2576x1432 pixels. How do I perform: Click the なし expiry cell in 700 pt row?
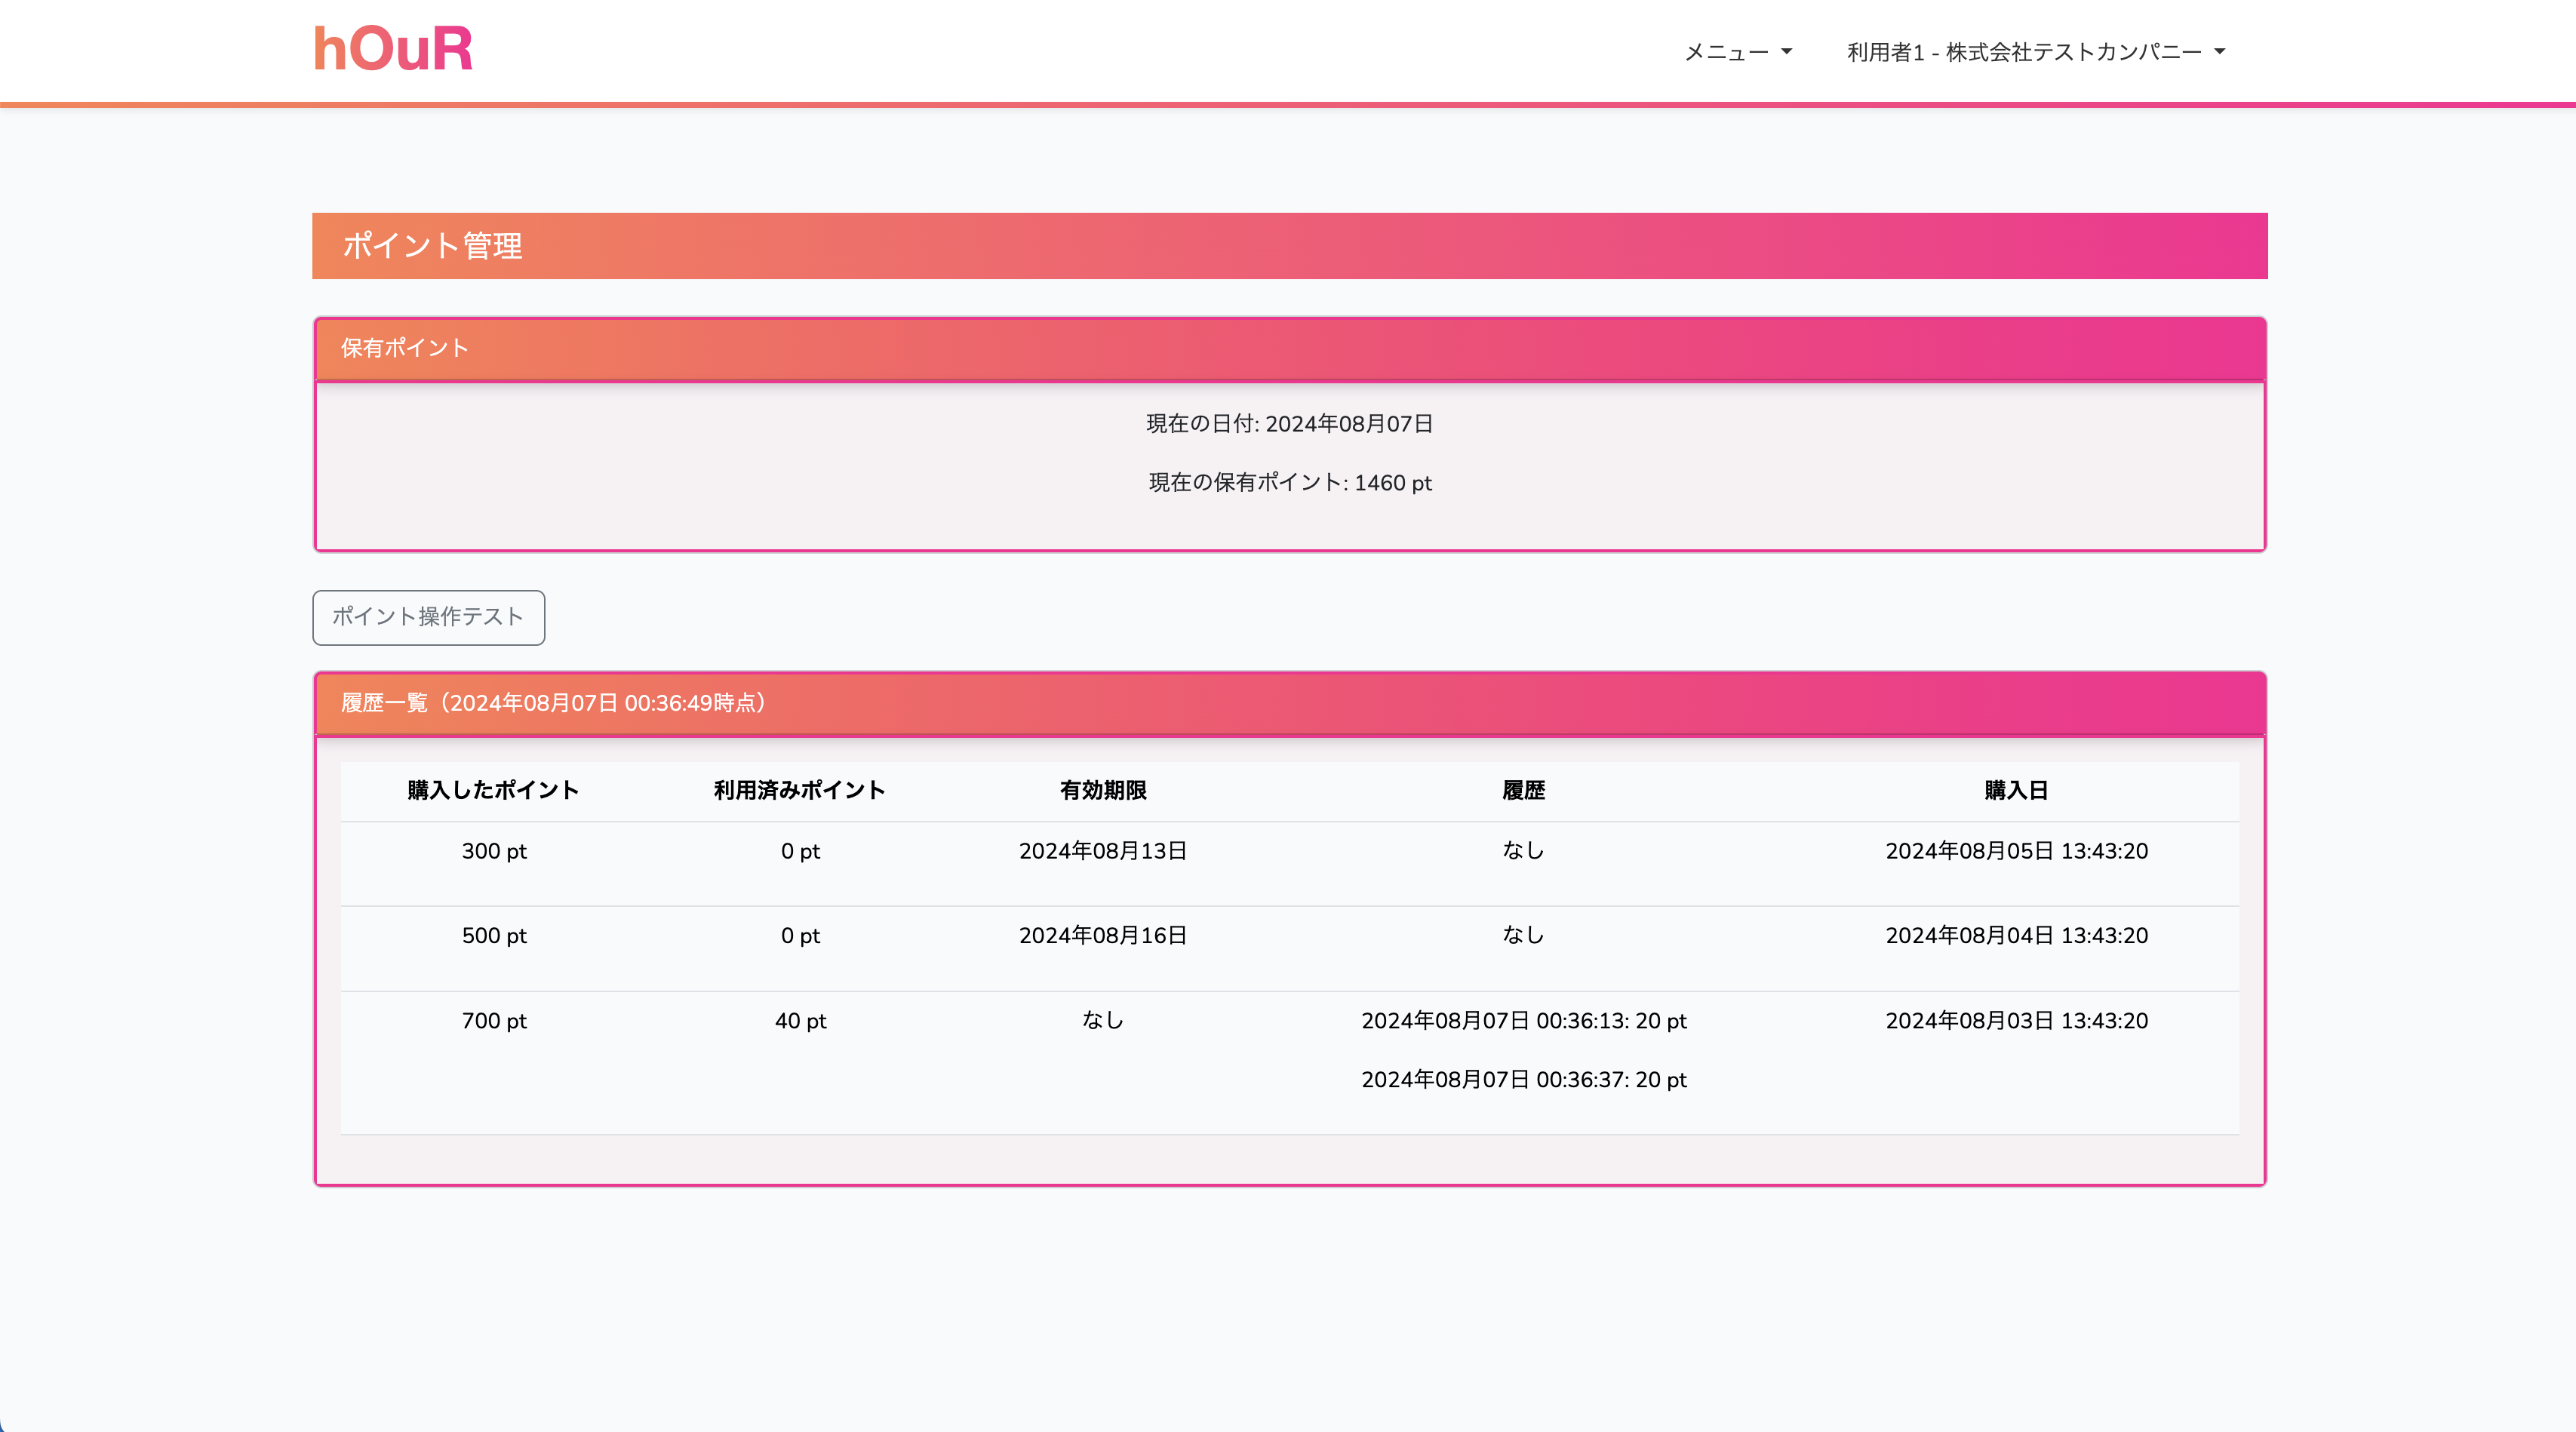tap(1103, 1020)
